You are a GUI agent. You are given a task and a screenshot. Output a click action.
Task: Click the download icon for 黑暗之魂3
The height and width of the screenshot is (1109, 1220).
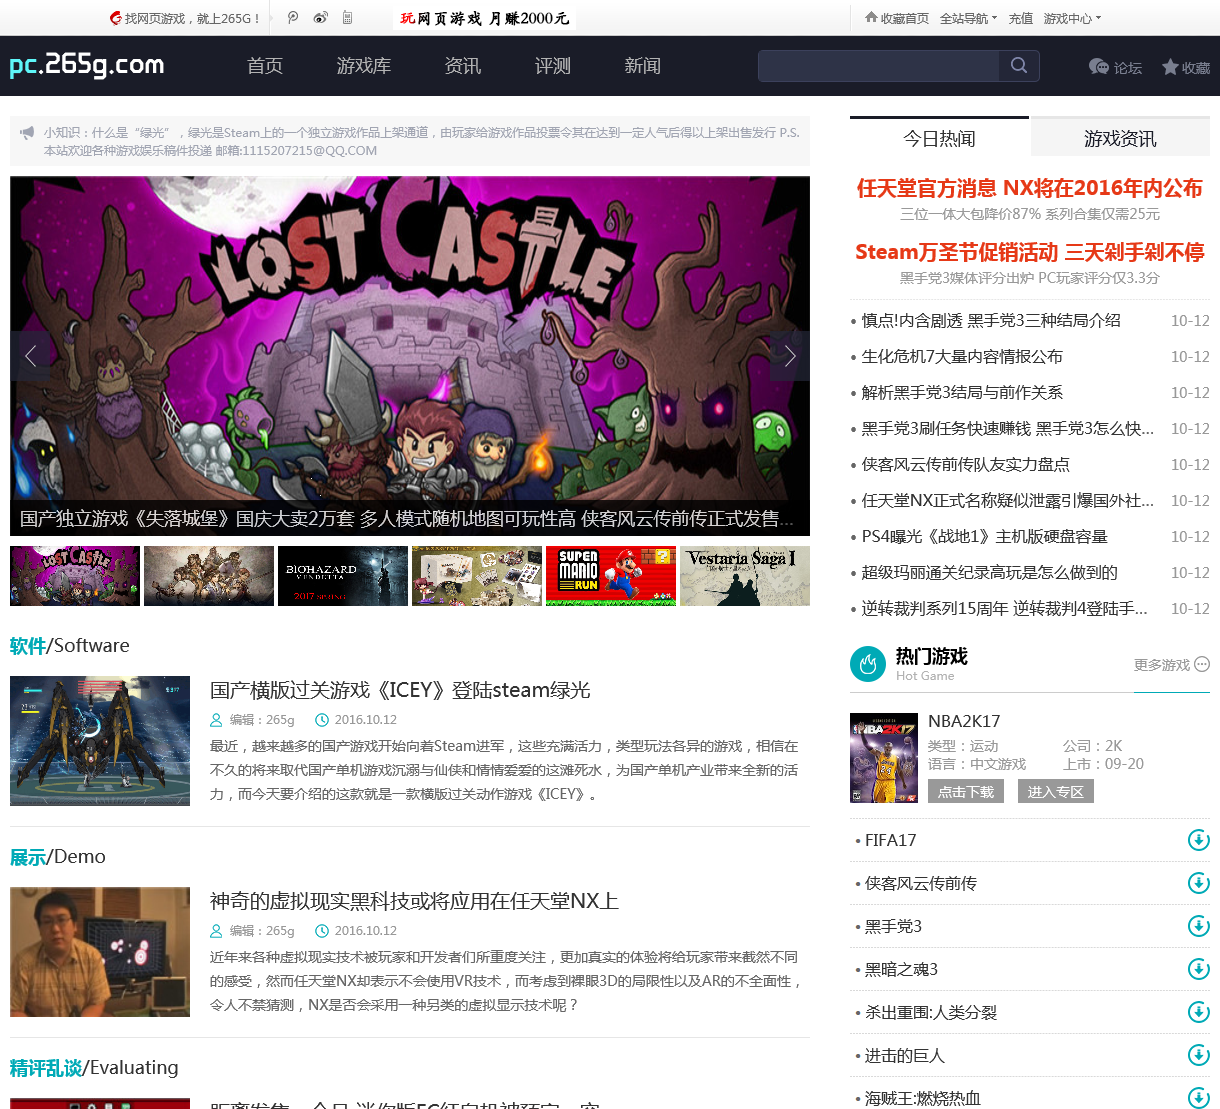1198,969
